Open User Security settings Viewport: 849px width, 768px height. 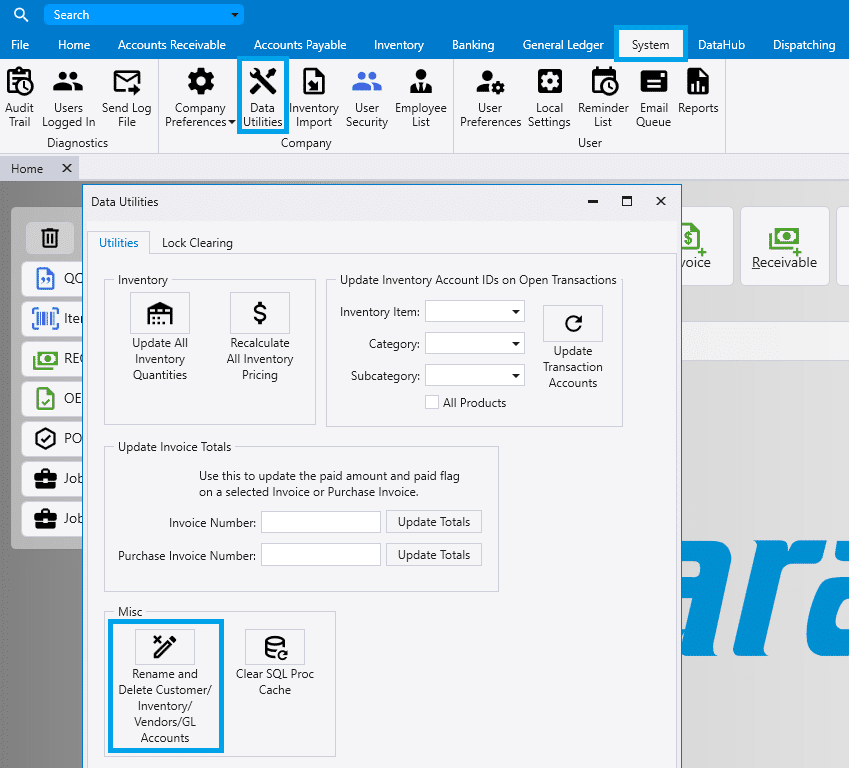pyautogui.click(x=367, y=97)
